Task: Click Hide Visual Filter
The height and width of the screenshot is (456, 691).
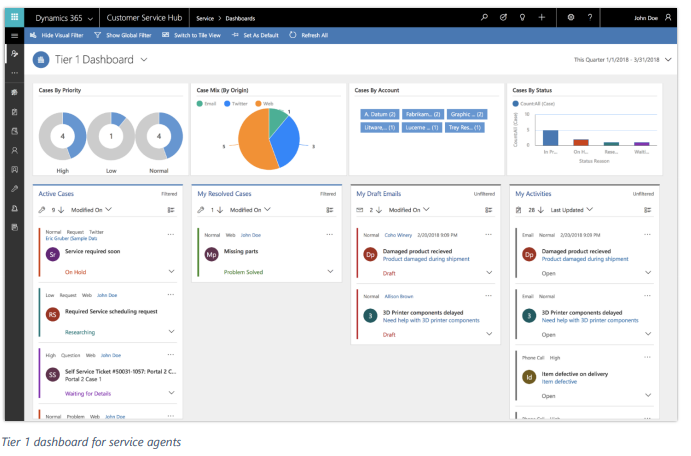Action: coord(56,35)
